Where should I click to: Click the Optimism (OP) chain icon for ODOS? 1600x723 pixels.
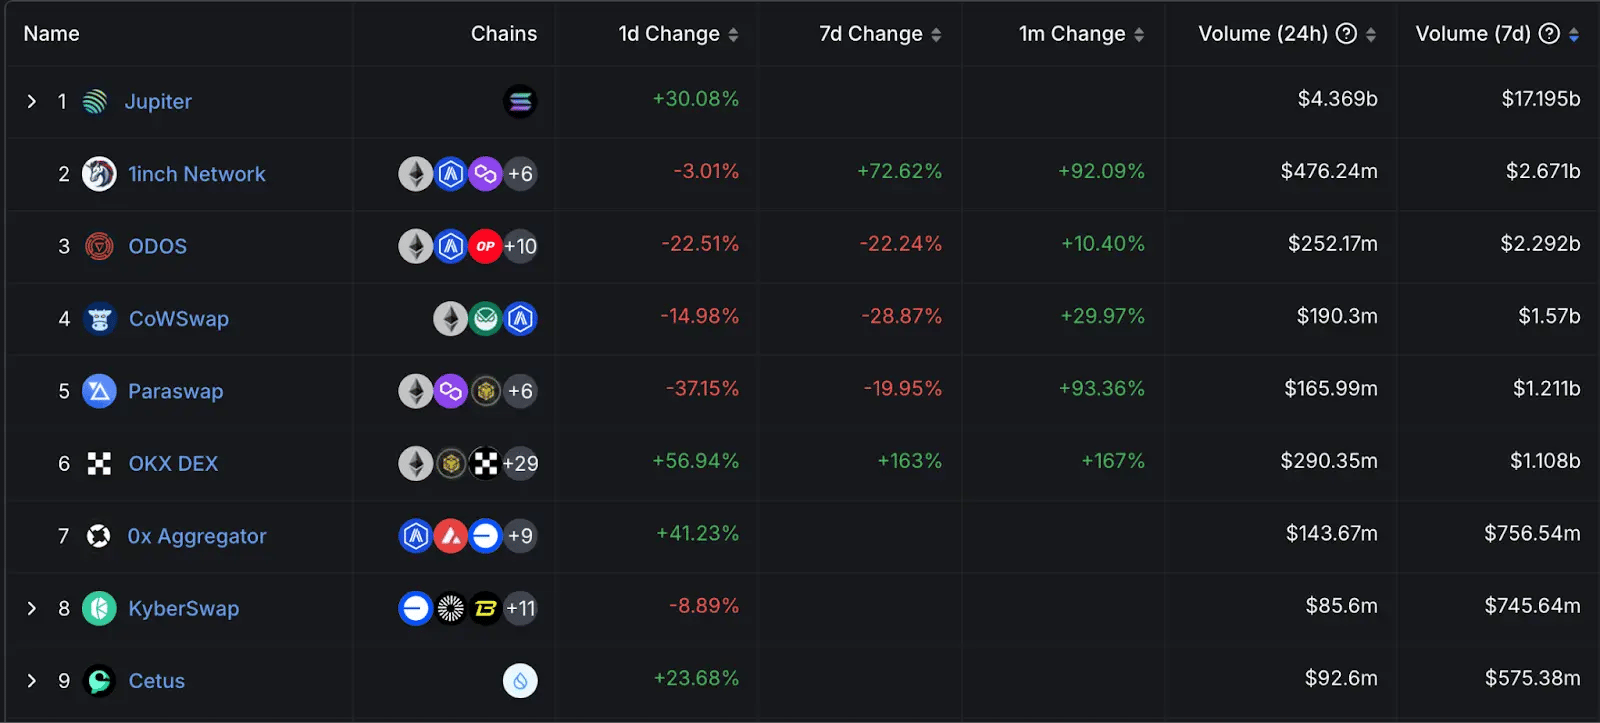click(485, 246)
